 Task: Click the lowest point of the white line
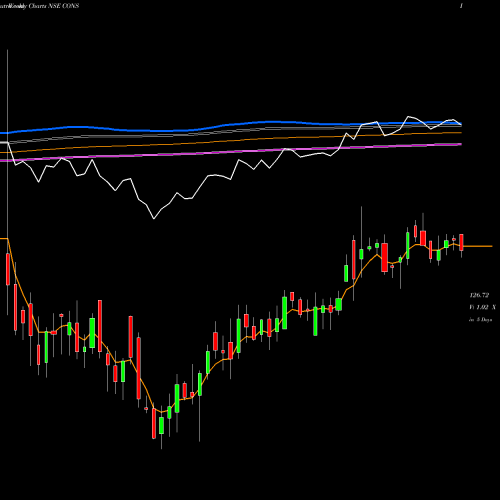click(x=154, y=218)
